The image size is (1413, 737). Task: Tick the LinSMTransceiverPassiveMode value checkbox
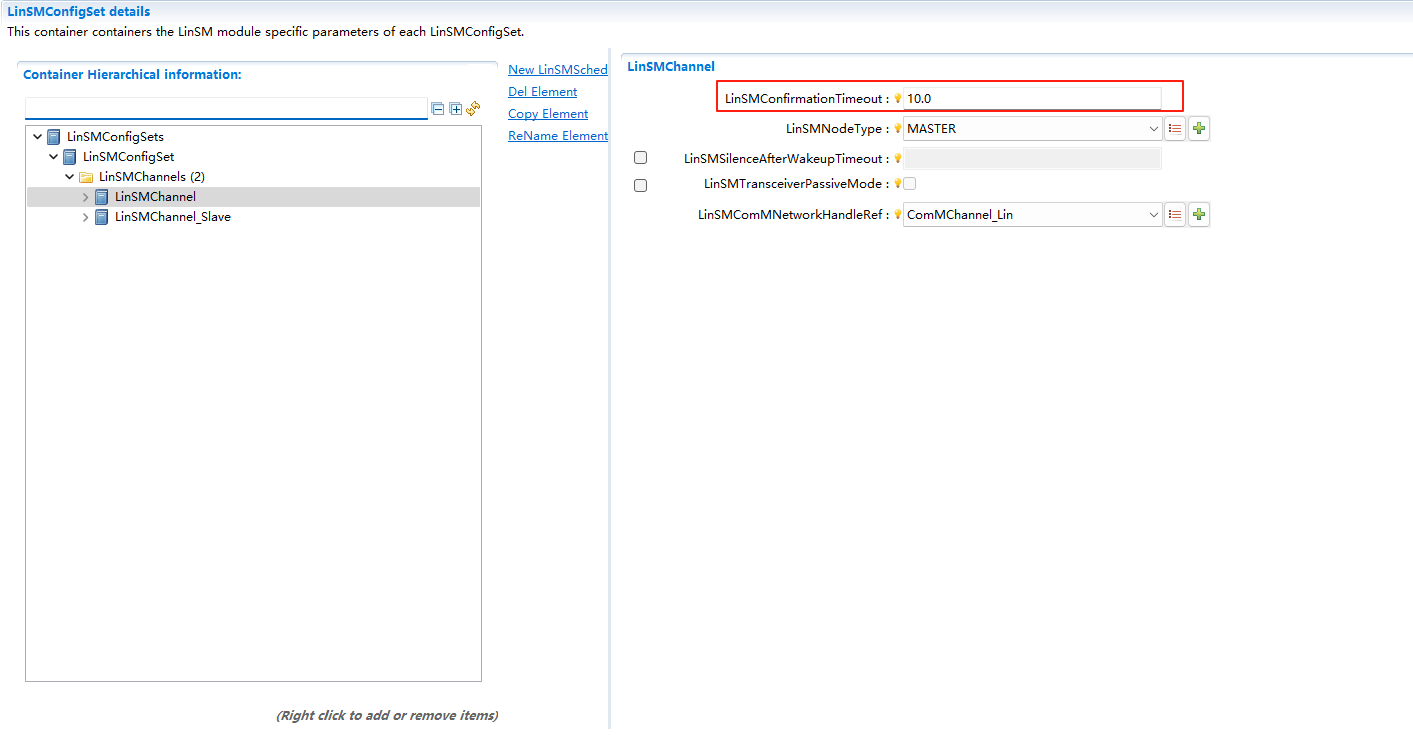pyautogui.click(x=910, y=184)
